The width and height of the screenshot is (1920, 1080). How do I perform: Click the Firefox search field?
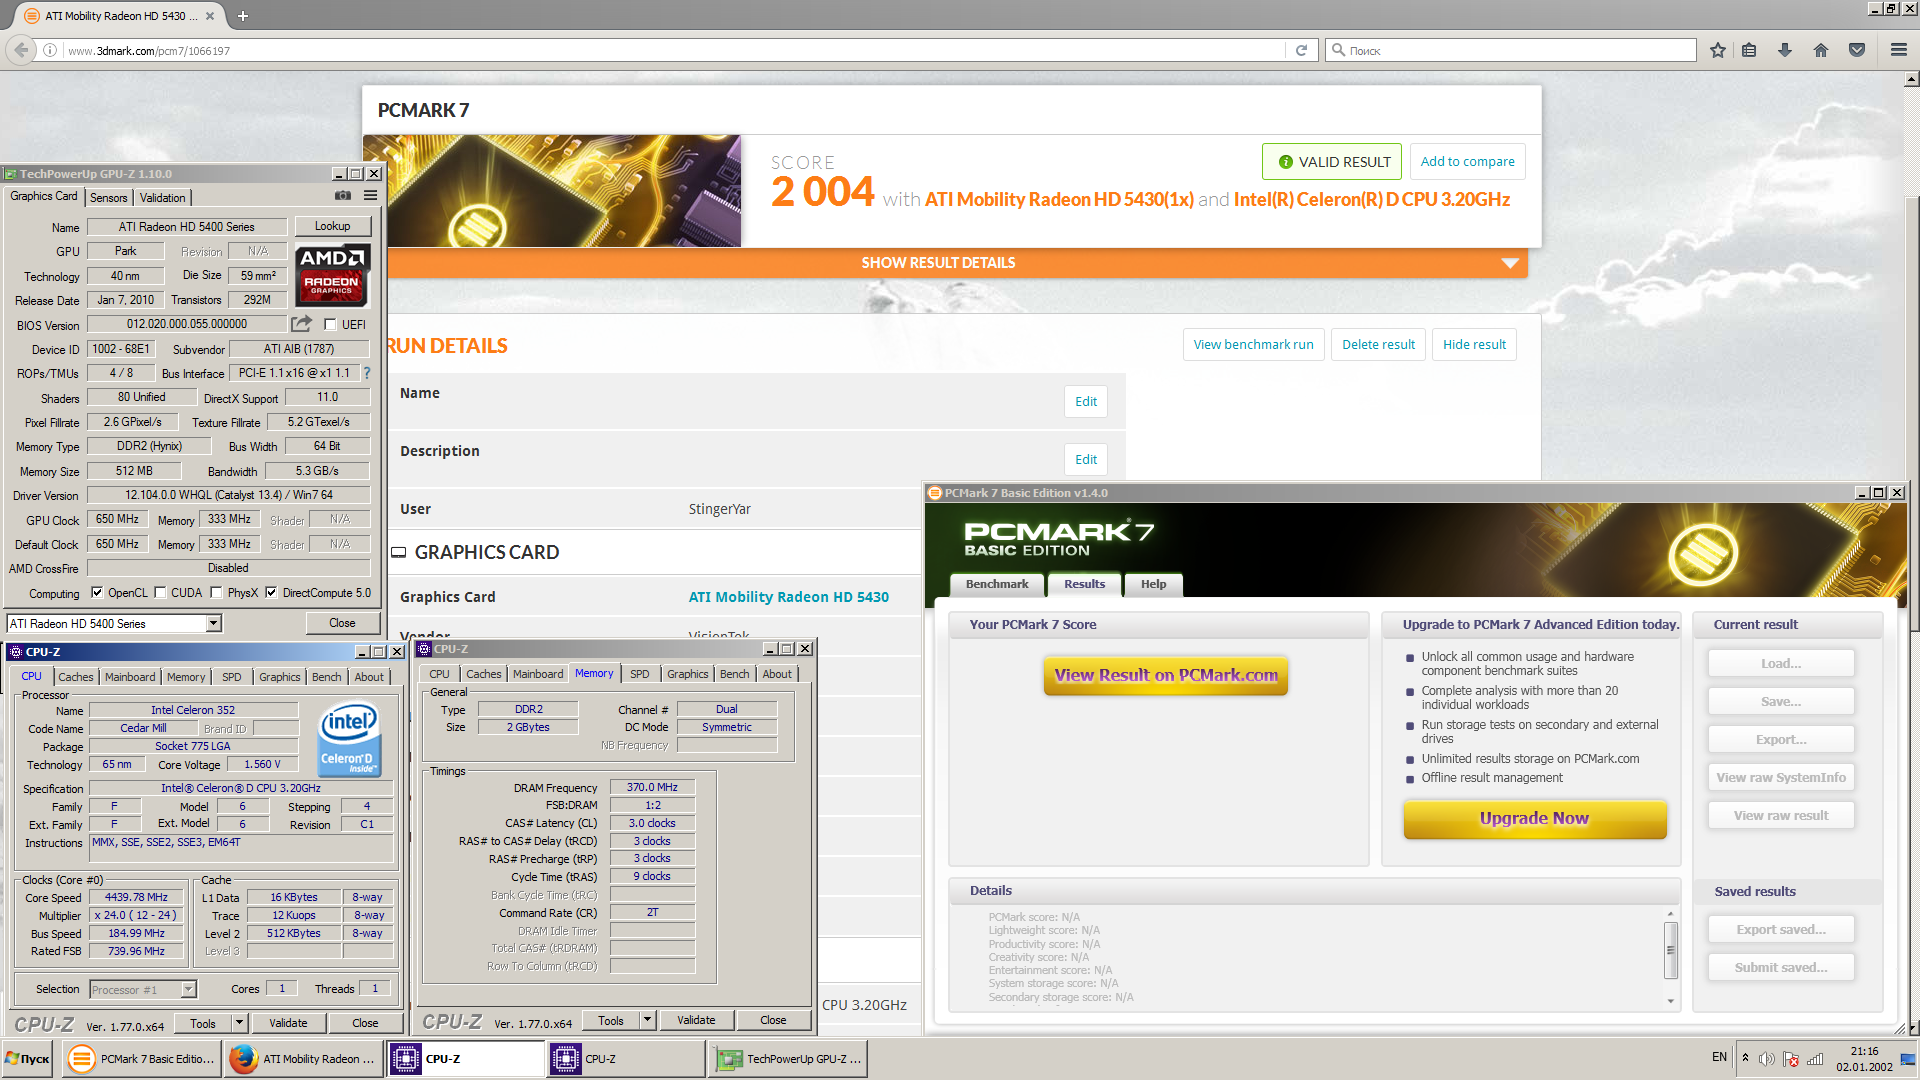click(x=1510, y=50)
